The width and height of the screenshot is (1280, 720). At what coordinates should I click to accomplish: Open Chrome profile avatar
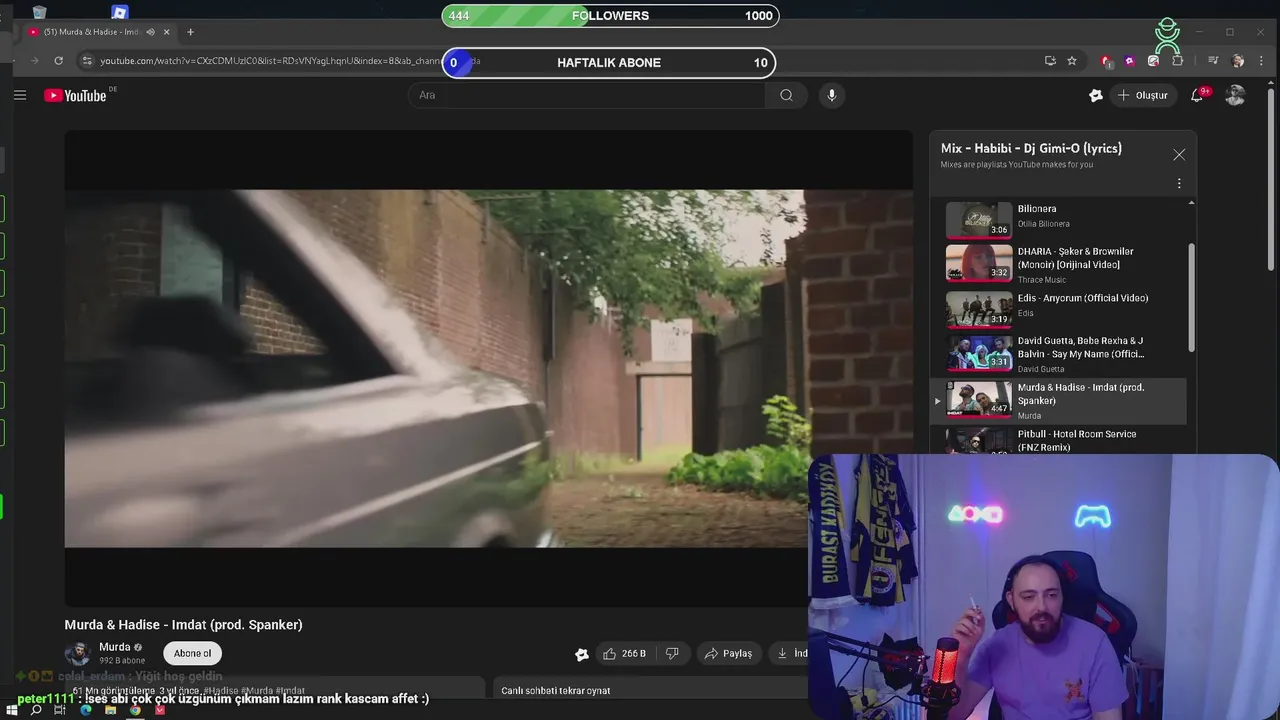click(1238, 61)
